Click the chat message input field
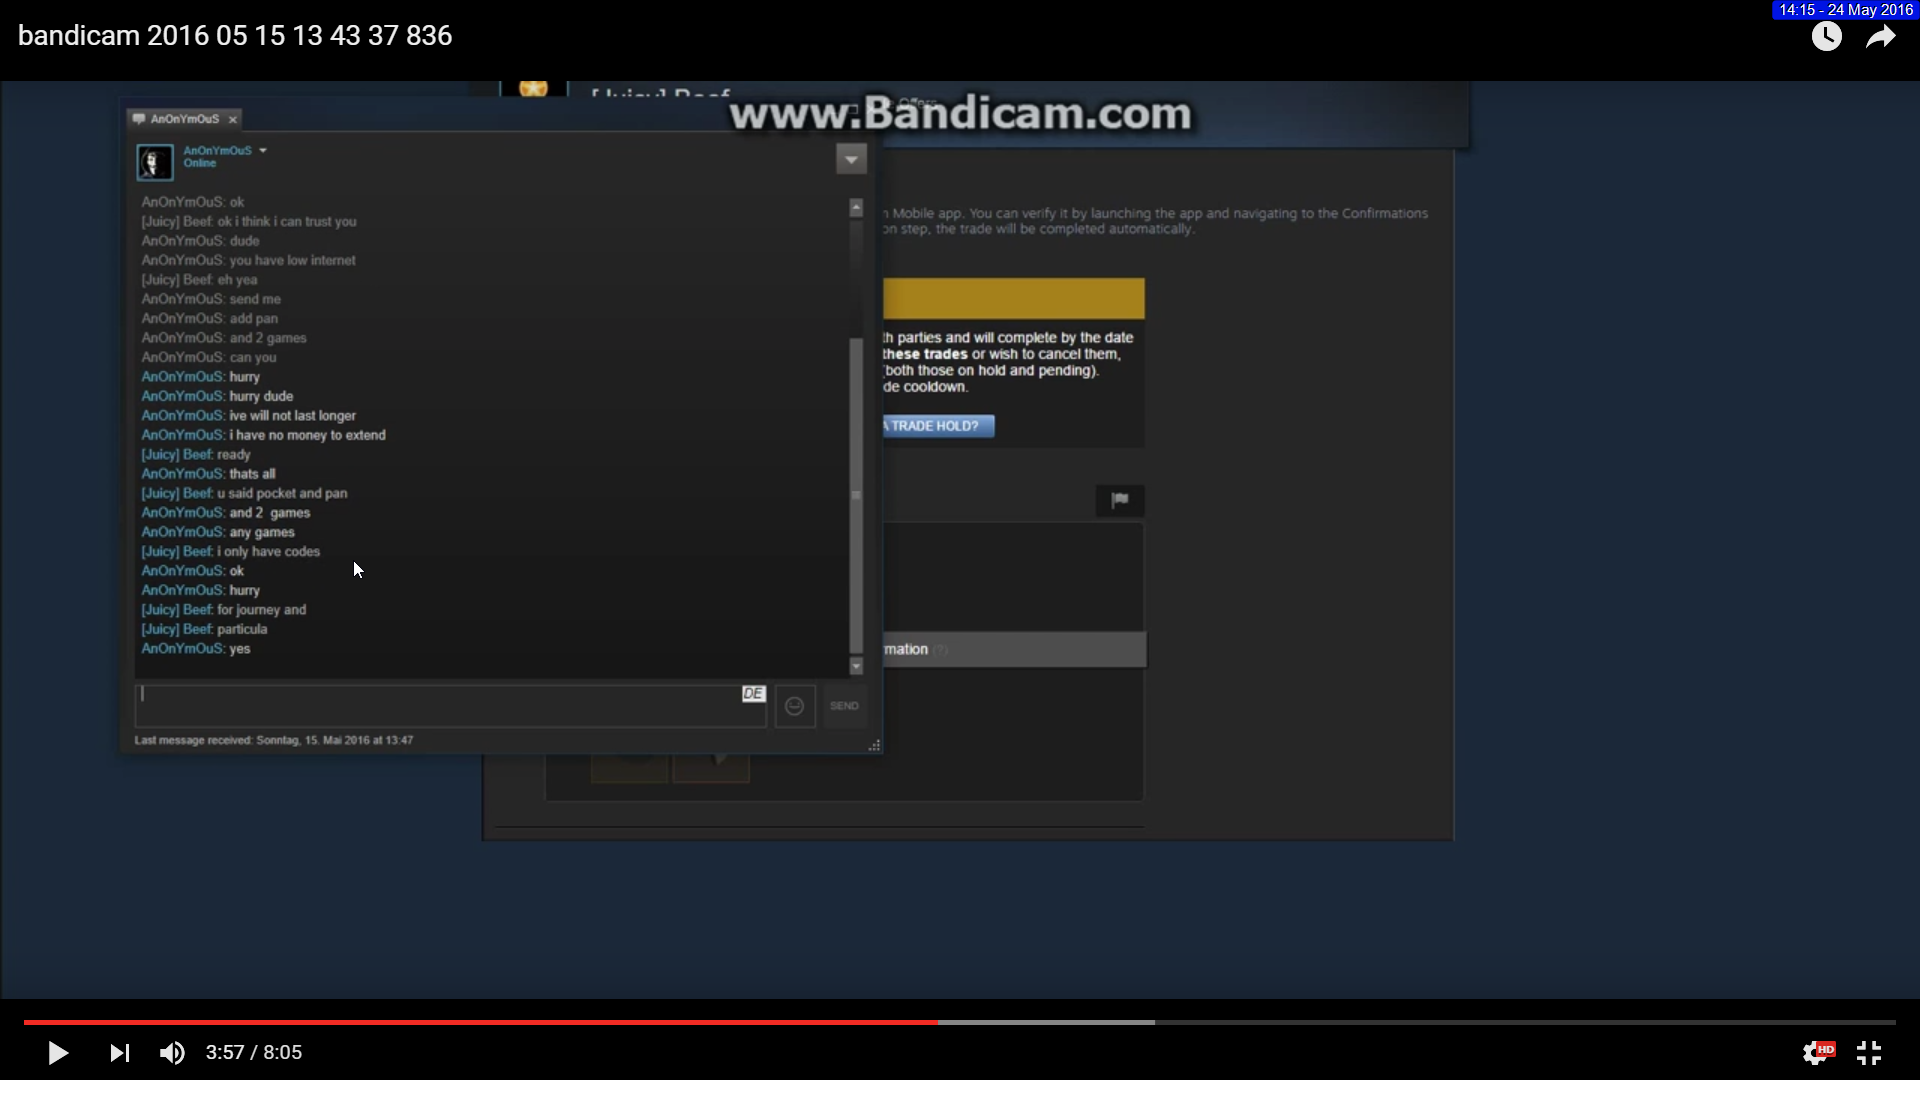 [x=440, y=706]
